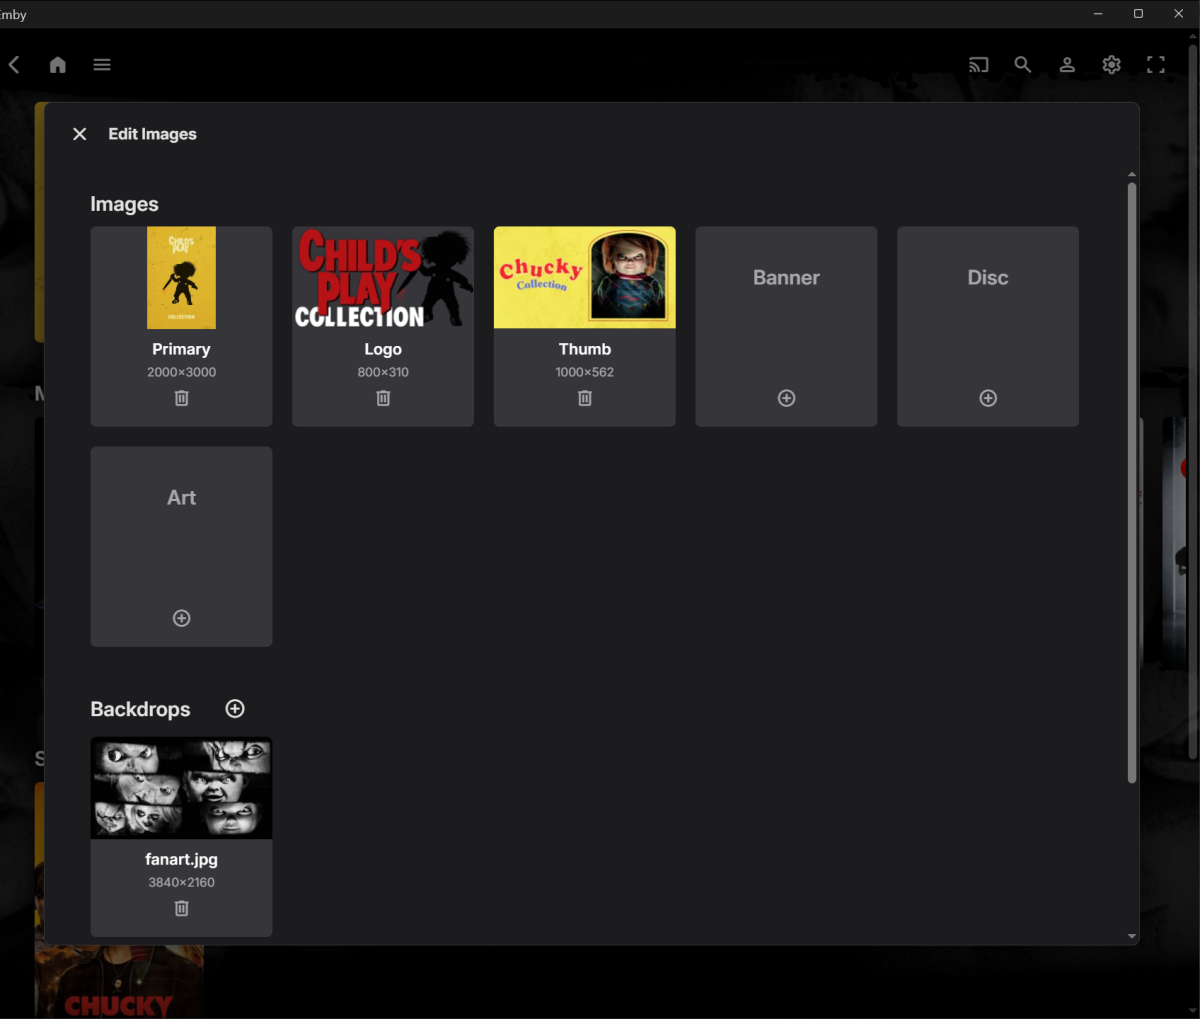Close the Edit Images dialog

80,134
